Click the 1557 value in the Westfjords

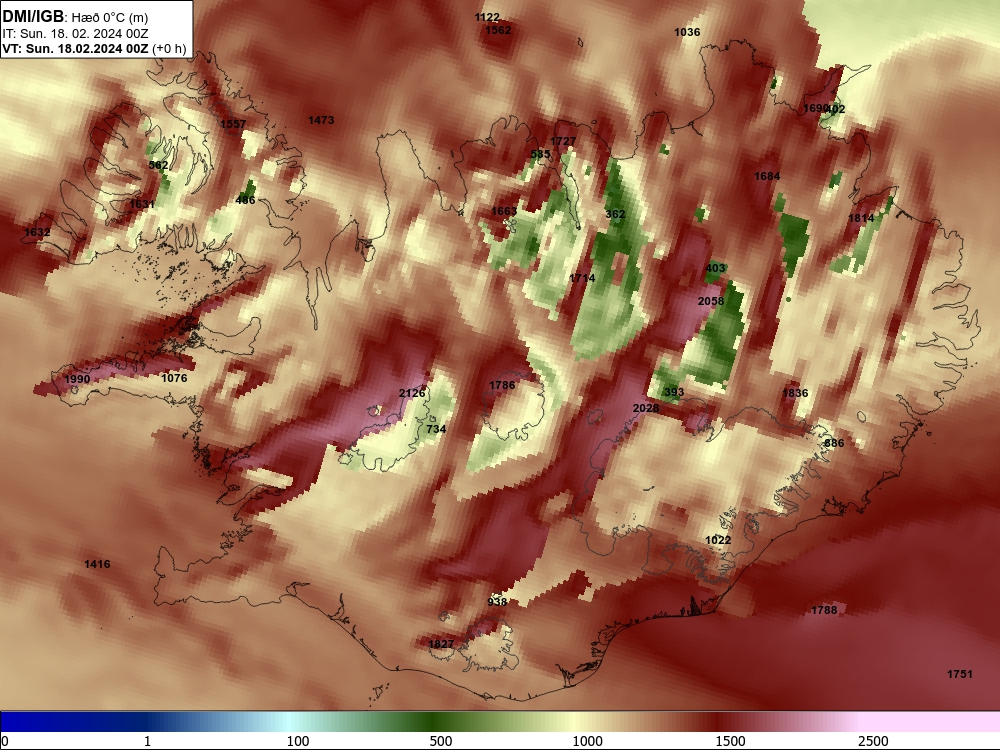[233, 124]
